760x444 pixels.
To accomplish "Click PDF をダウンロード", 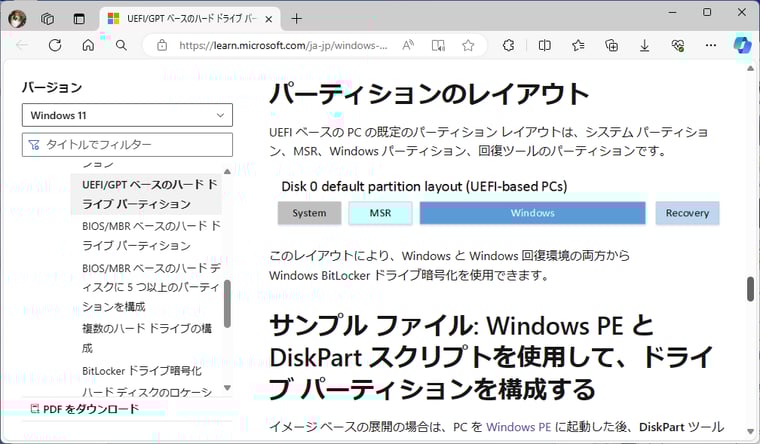I will [x=85, y=409].
